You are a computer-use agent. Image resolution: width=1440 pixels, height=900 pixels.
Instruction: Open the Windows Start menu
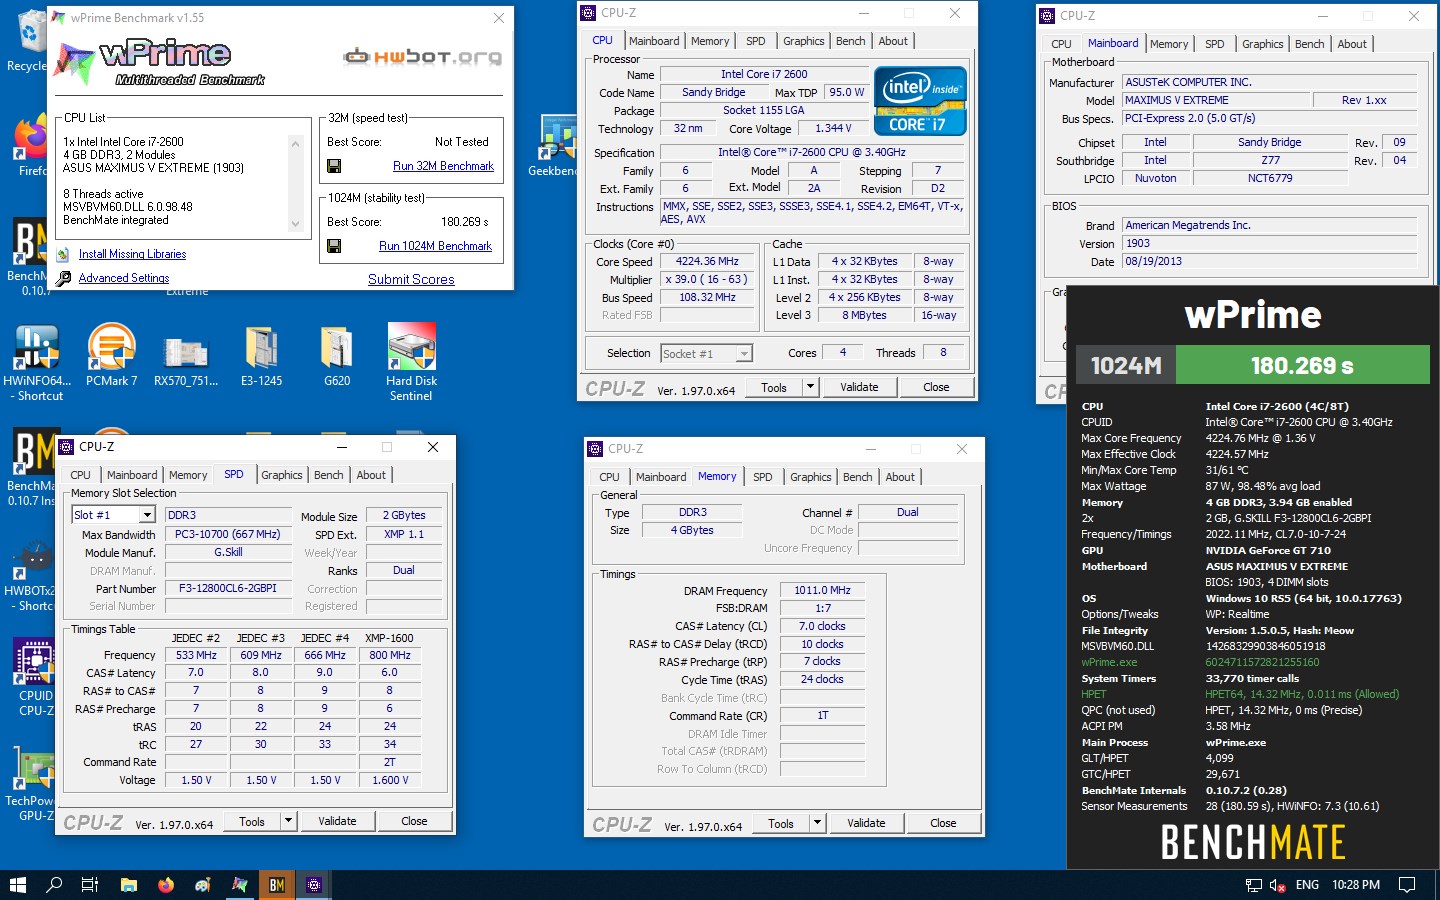pyautogui.click(x=17, y=885)
